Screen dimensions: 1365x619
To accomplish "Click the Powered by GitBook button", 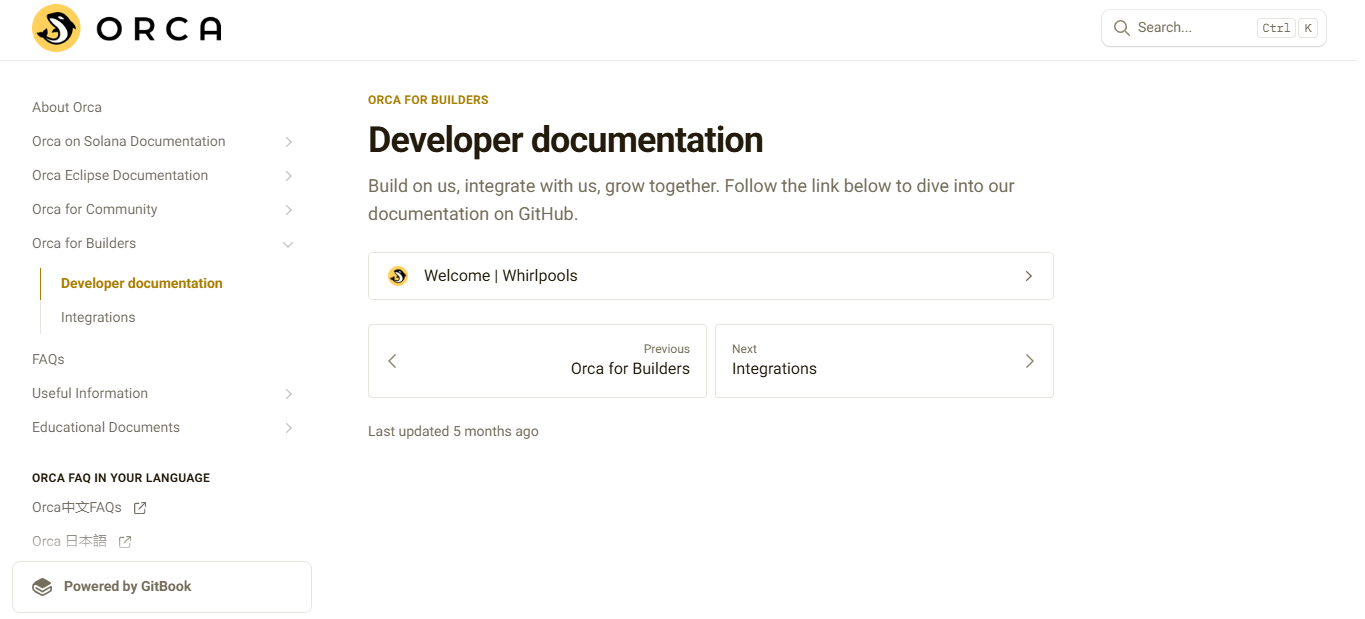I will [162, 587].
